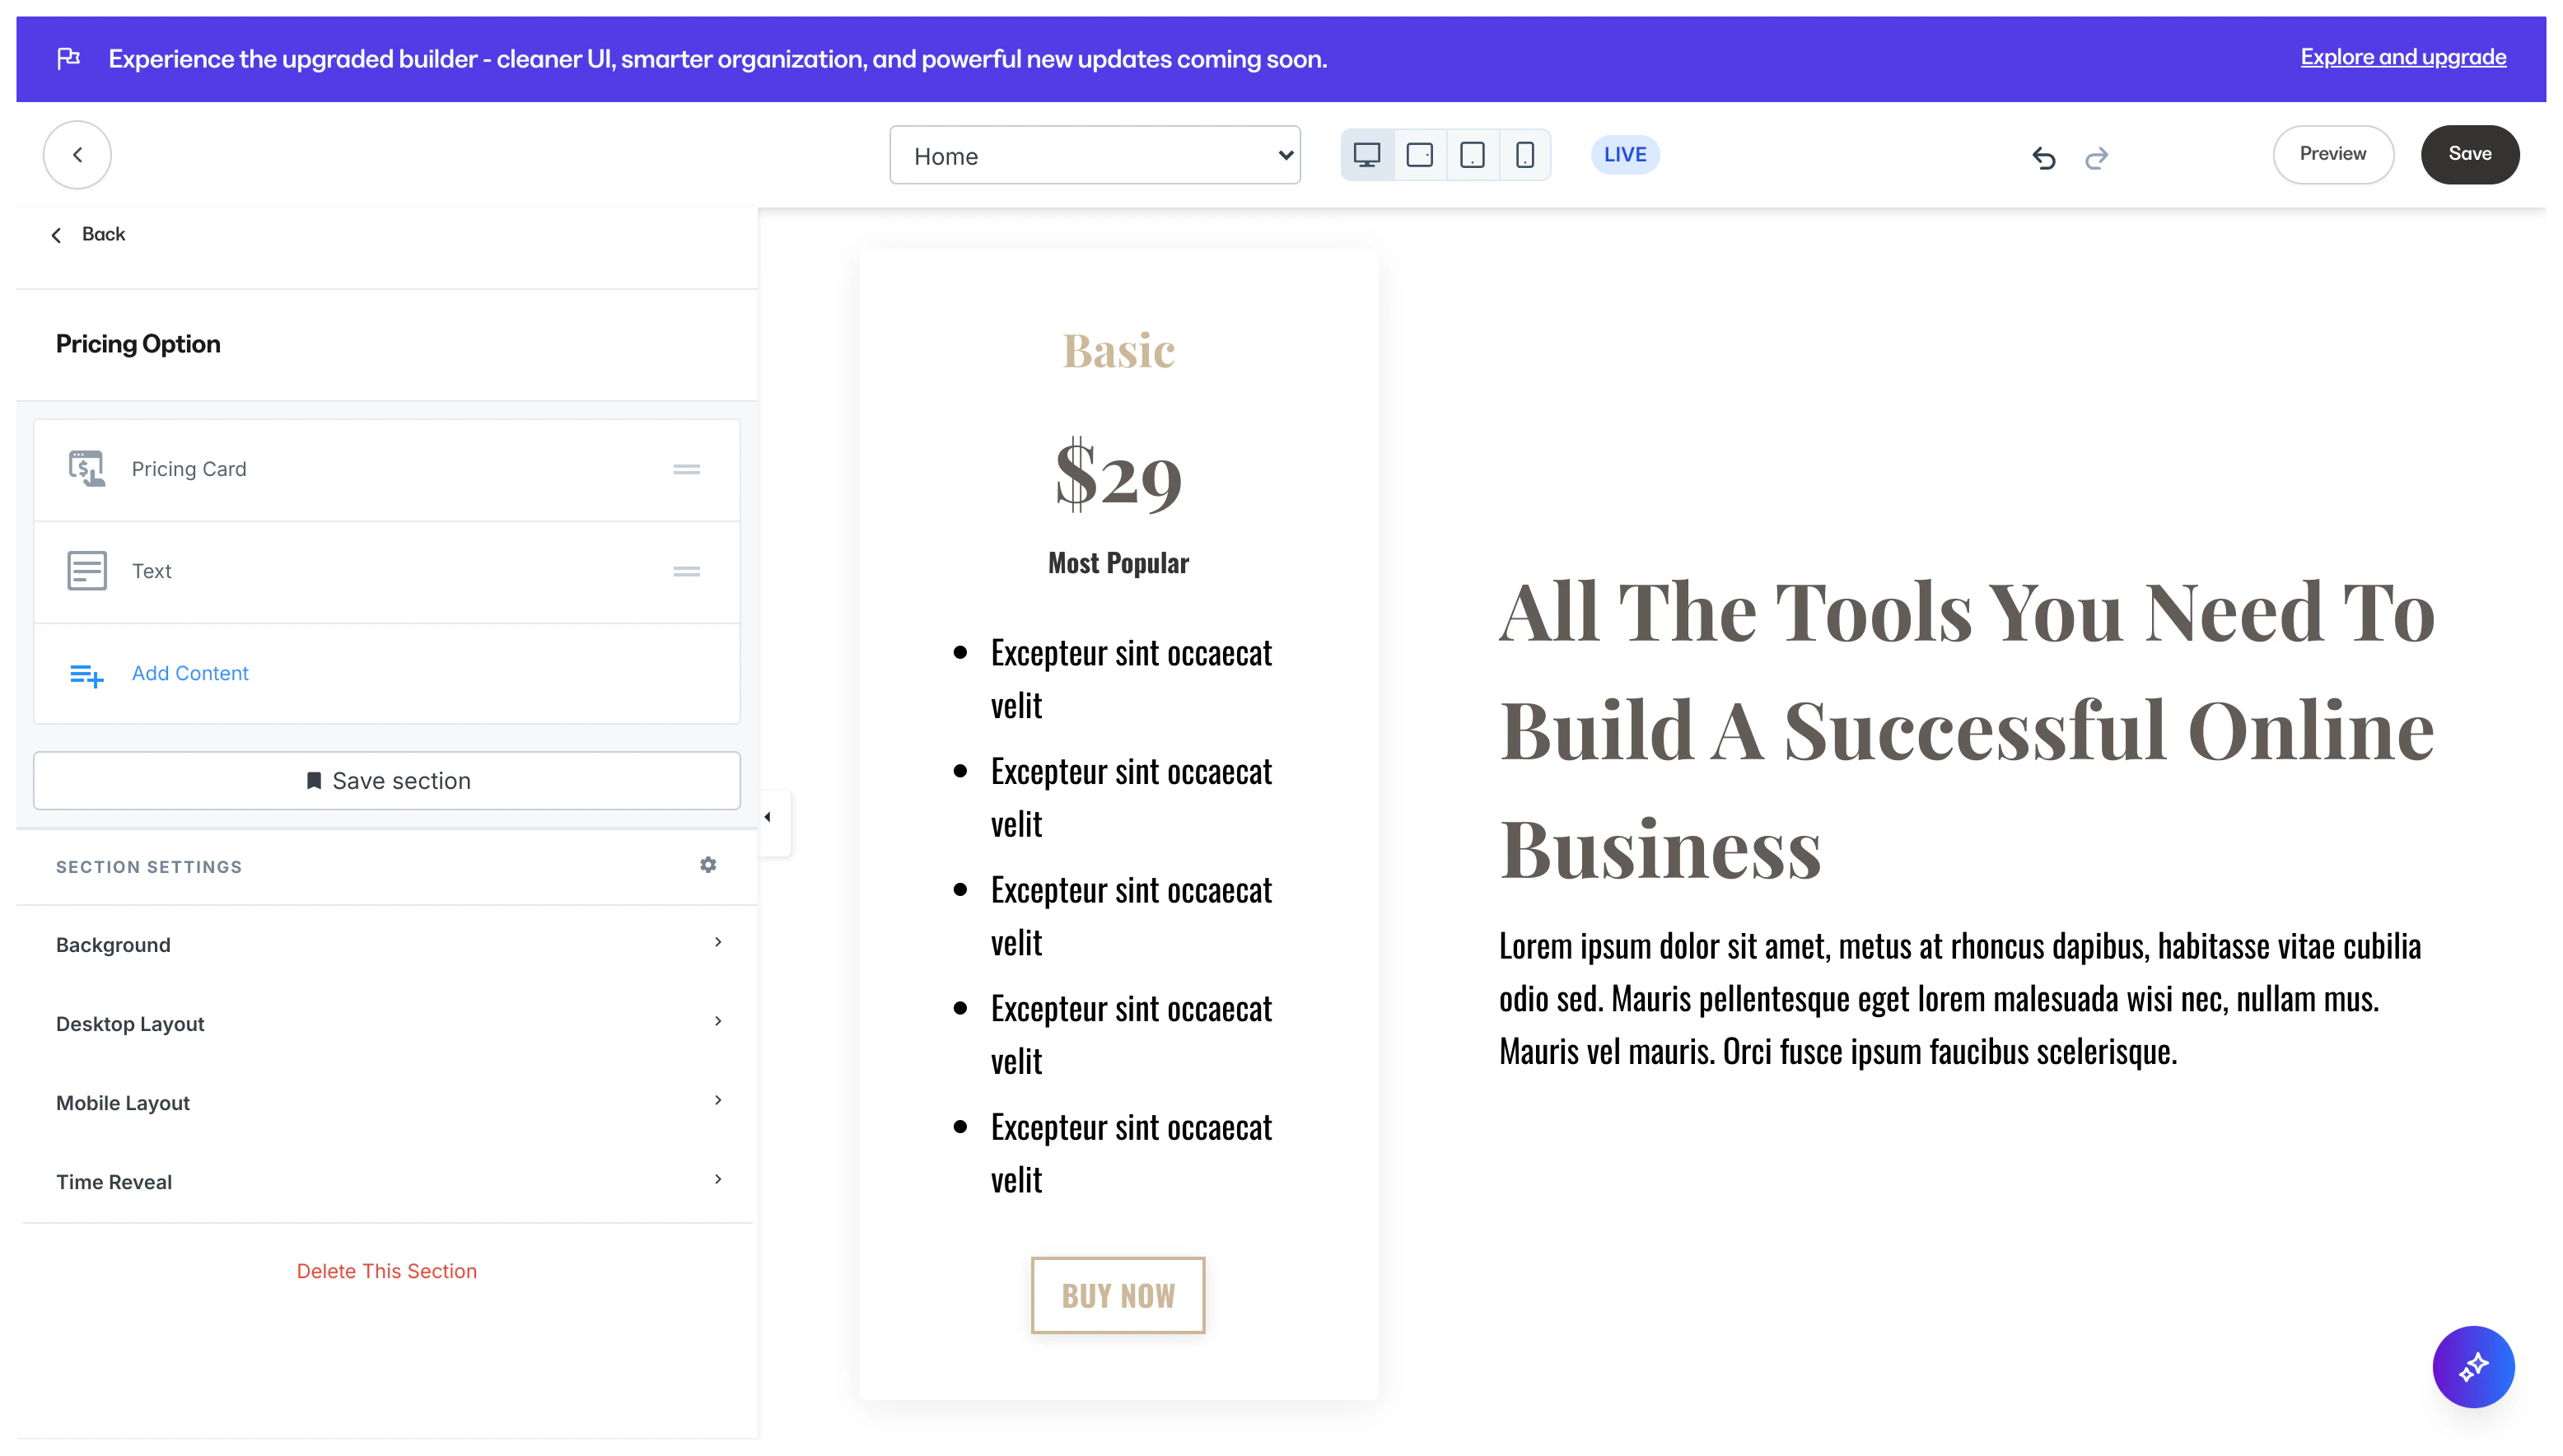Click the redo arrow icon

pyautogui.click(x=2097, y=157)
